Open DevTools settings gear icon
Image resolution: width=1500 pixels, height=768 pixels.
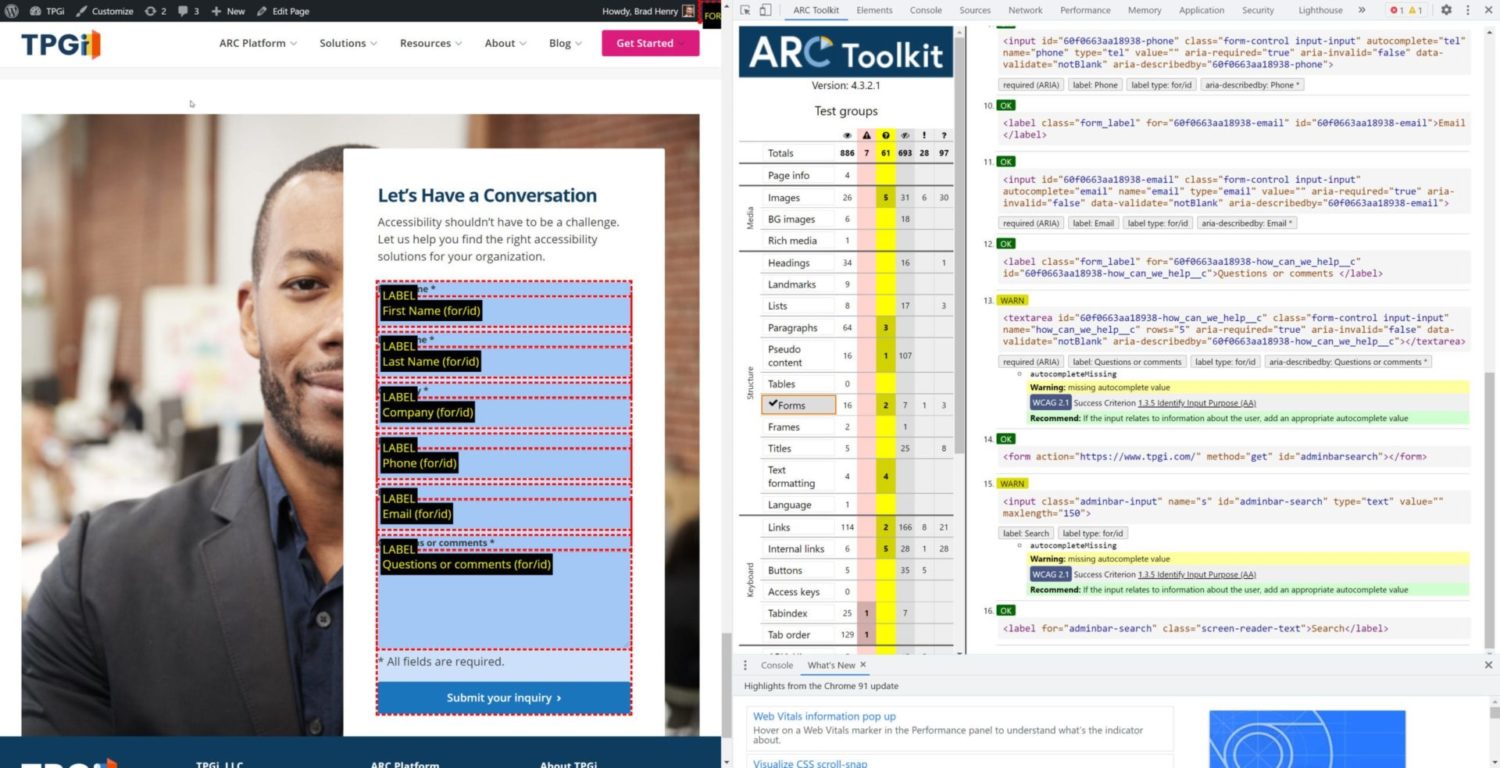[1446, 10]
